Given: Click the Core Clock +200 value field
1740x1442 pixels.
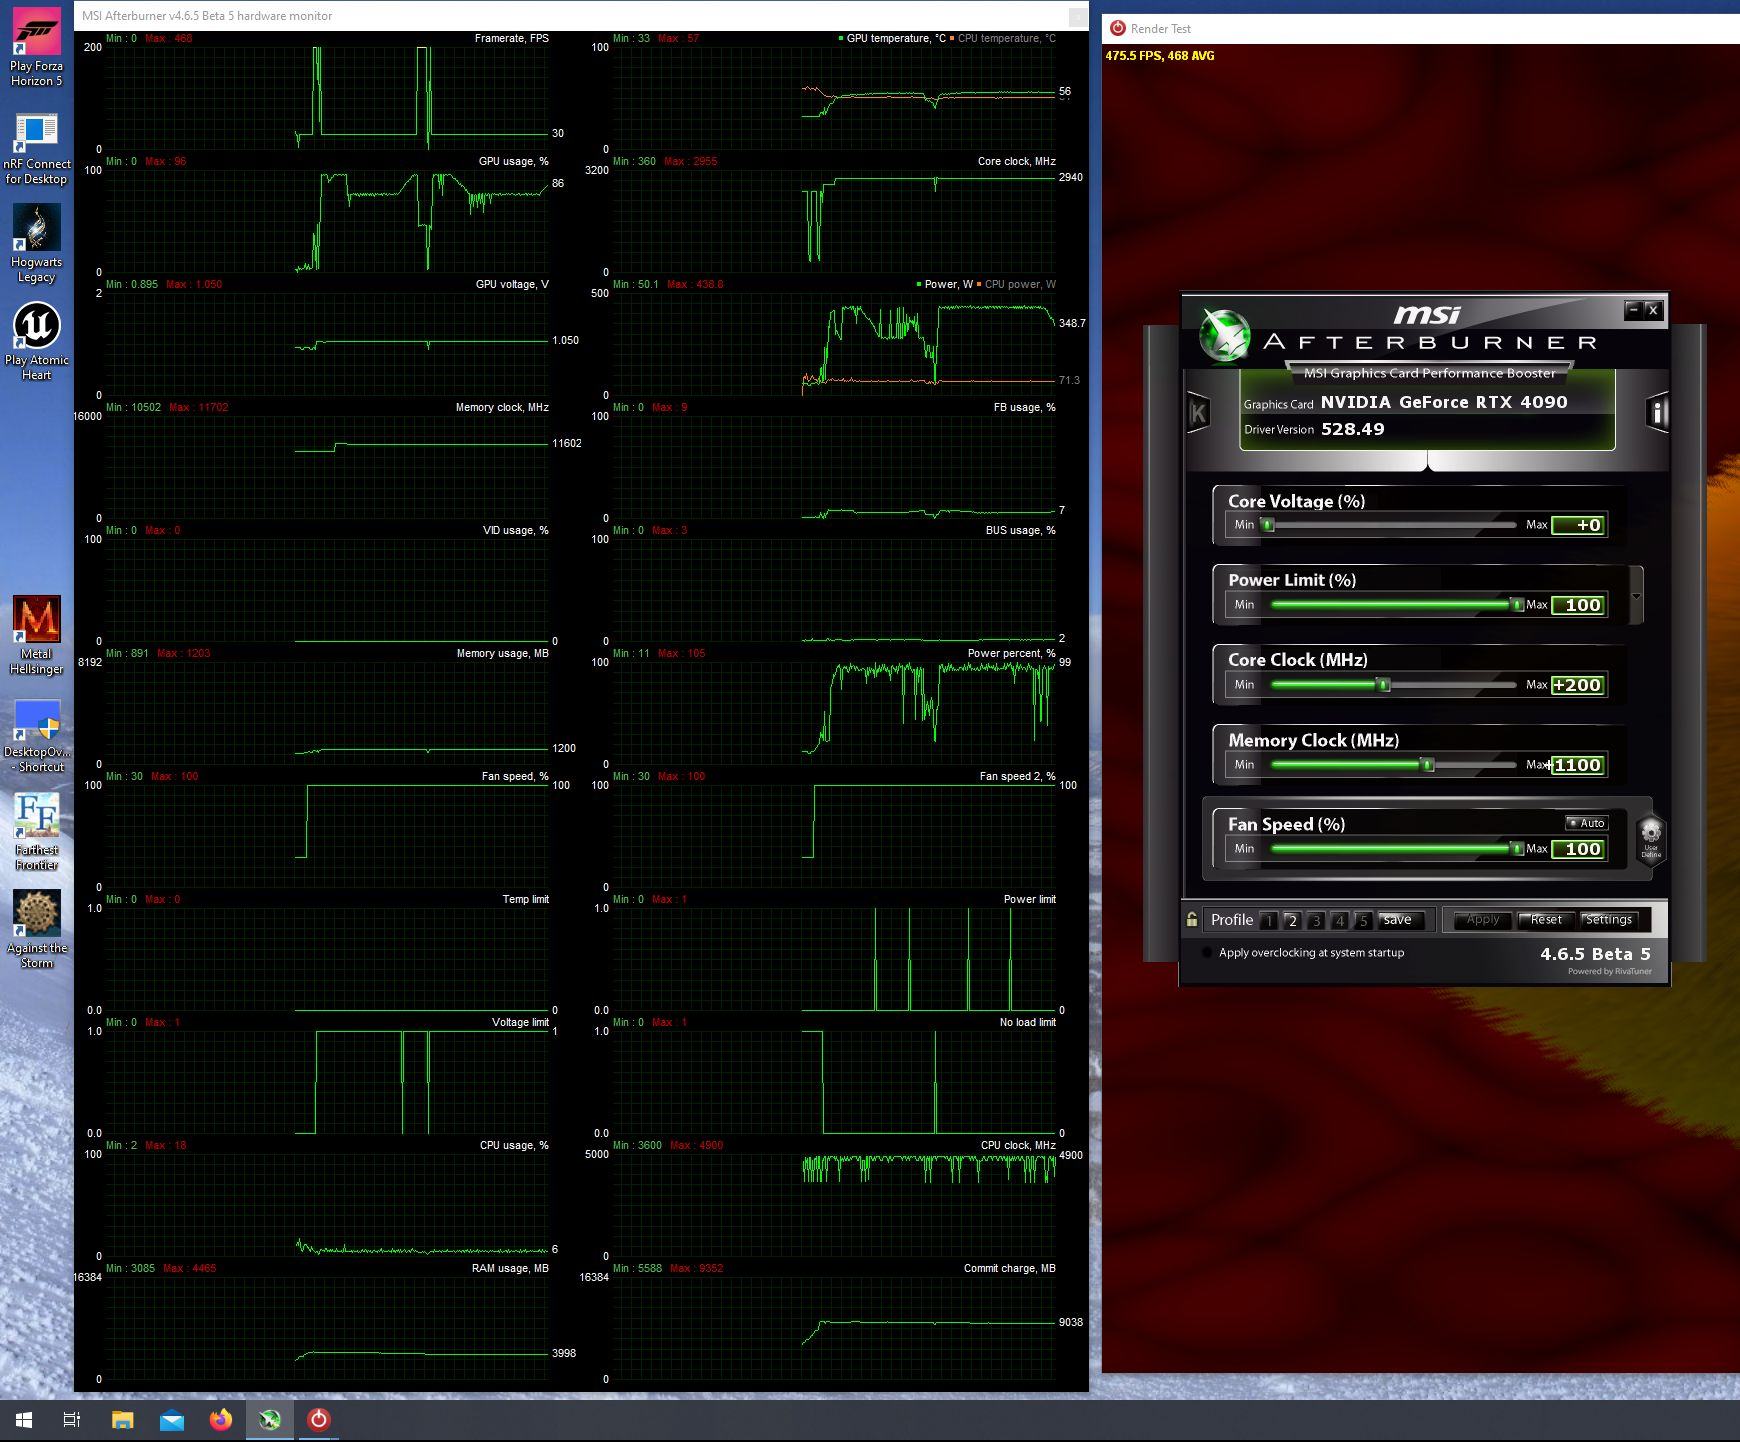Looking at the screenshot, I should 1578,685.
